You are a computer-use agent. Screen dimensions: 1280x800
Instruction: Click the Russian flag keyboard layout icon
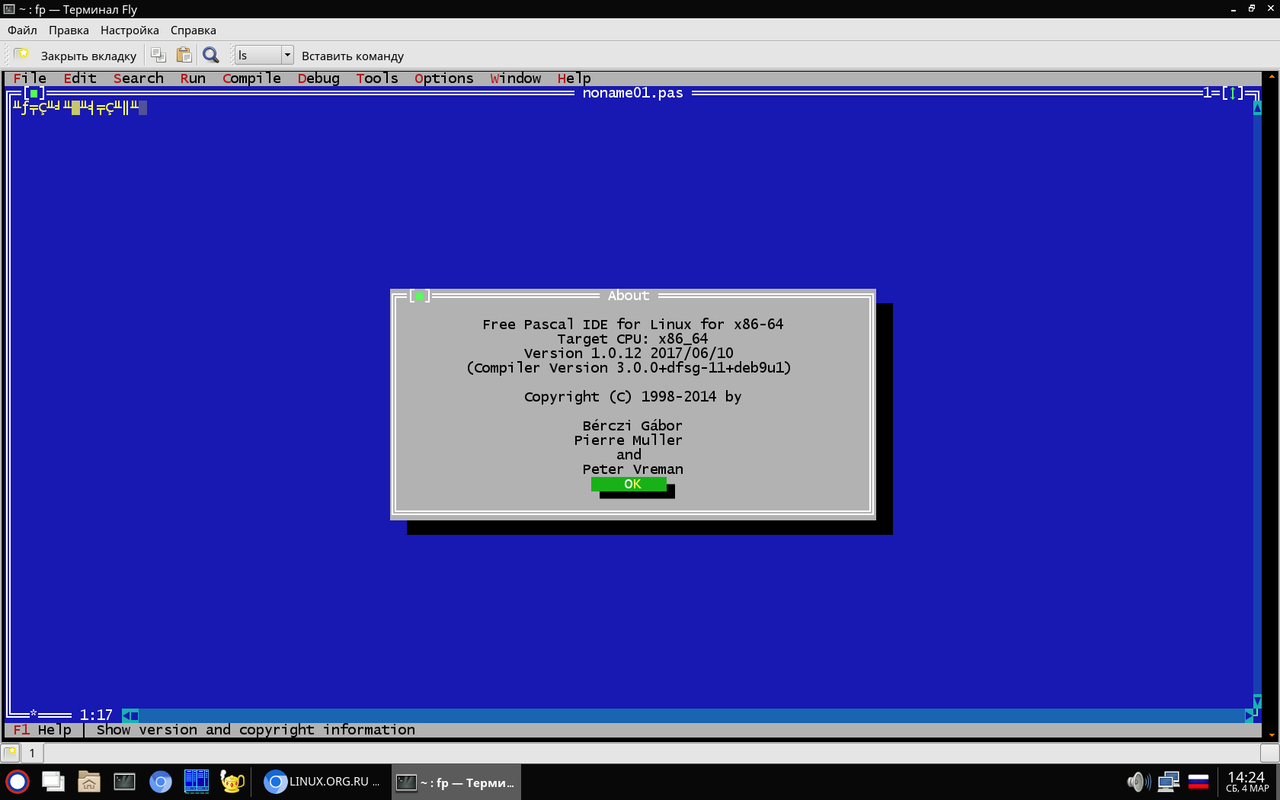click(1198, 782)
